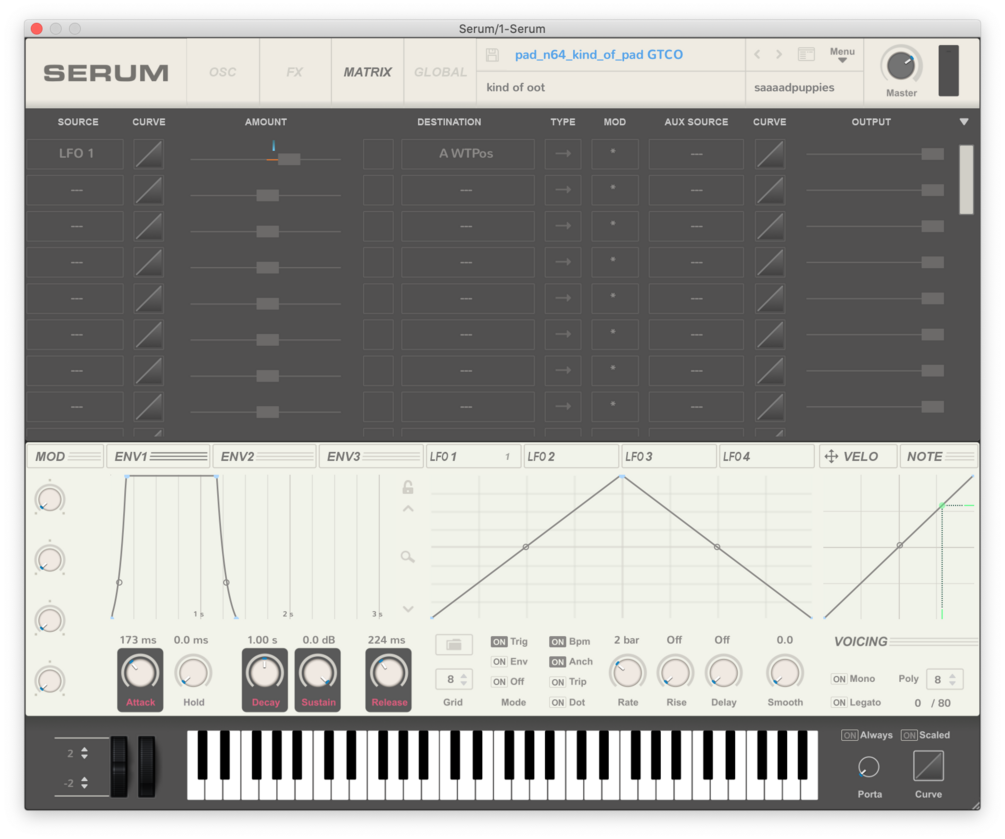Screen dimensions: 1005x839
Task: Open the matrix options triangle by OUTPUT
Action: click(x=964, y=122)
